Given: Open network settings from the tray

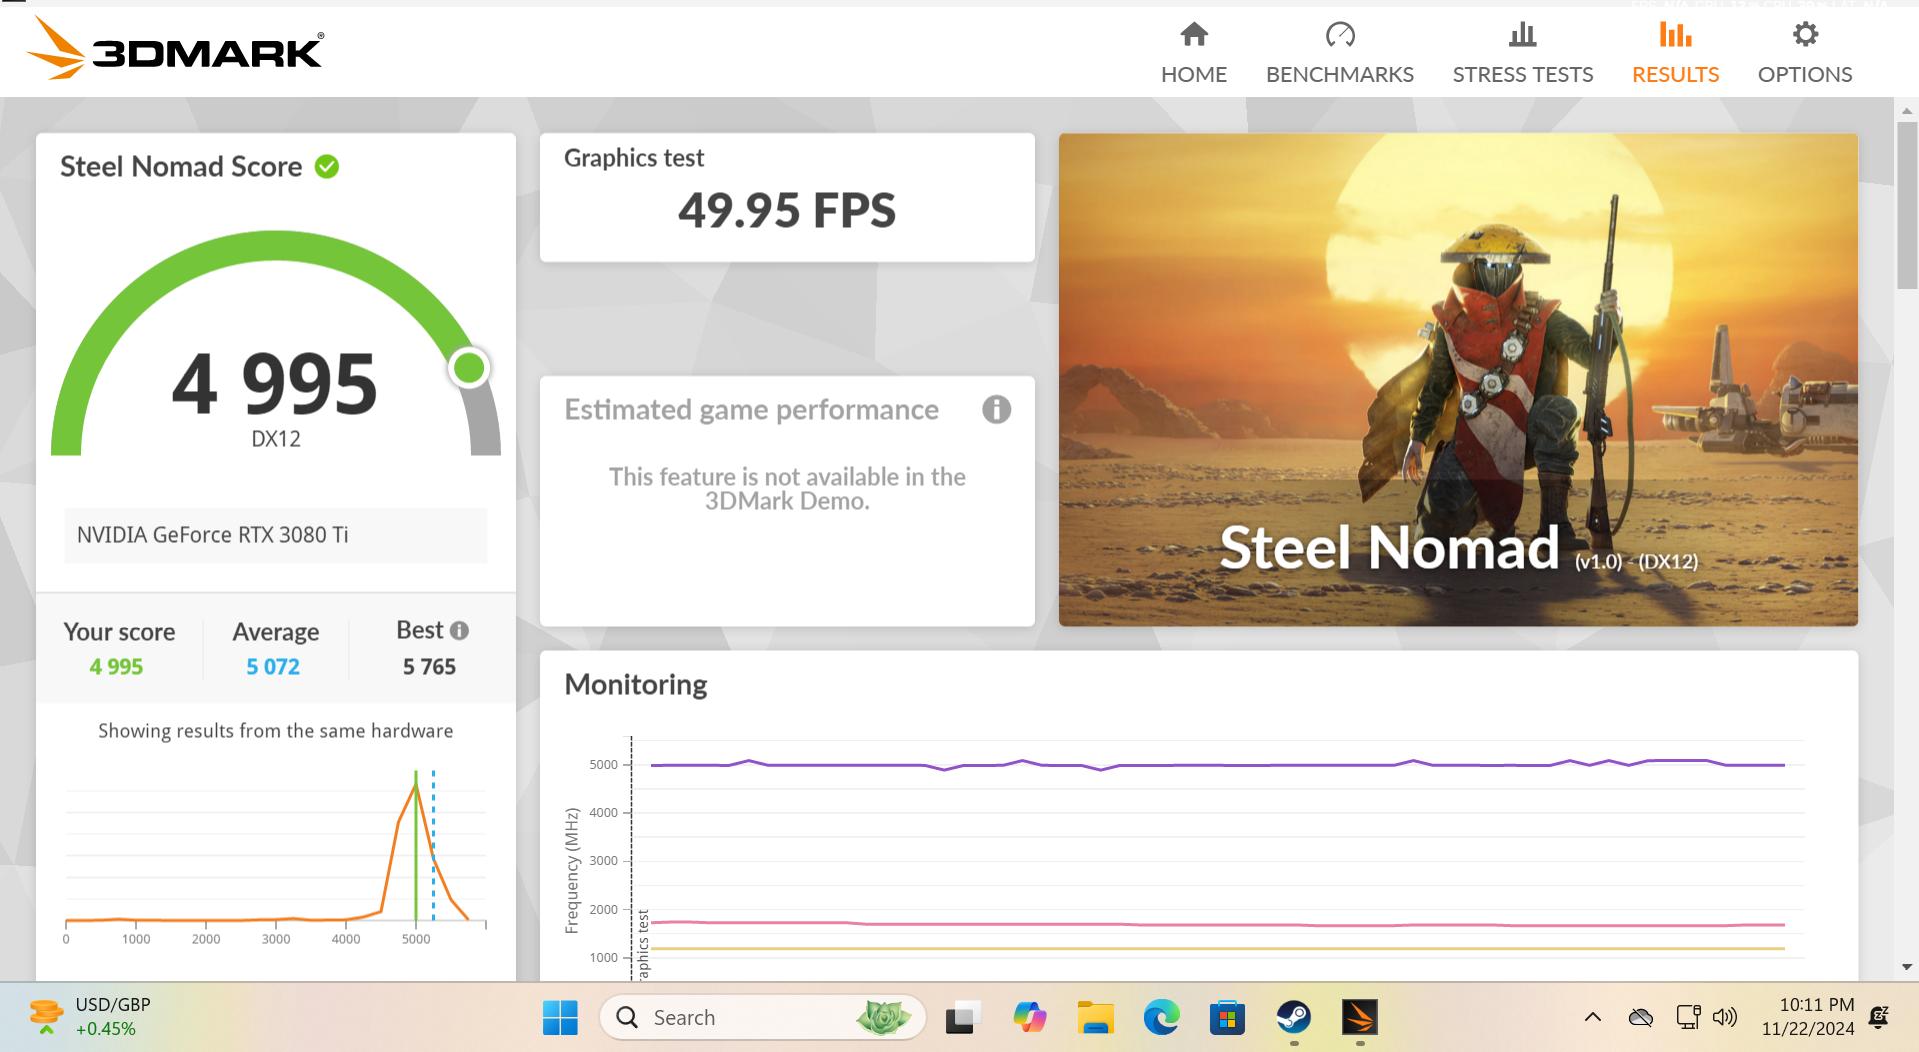Looking at the screenshot, I should click(x=1688, y=1018).
